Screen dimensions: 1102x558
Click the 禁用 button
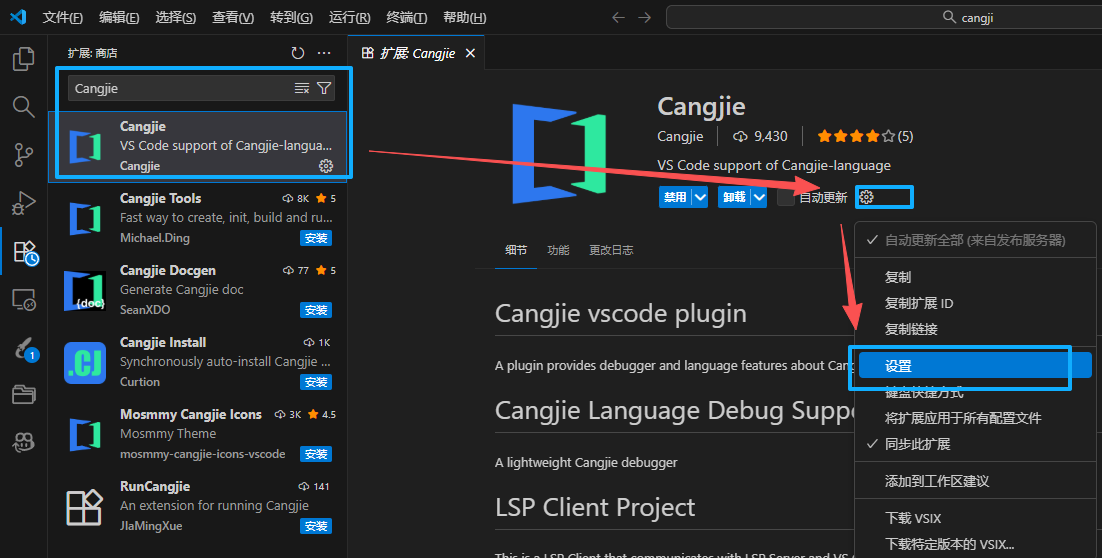(x=675, y=197)
